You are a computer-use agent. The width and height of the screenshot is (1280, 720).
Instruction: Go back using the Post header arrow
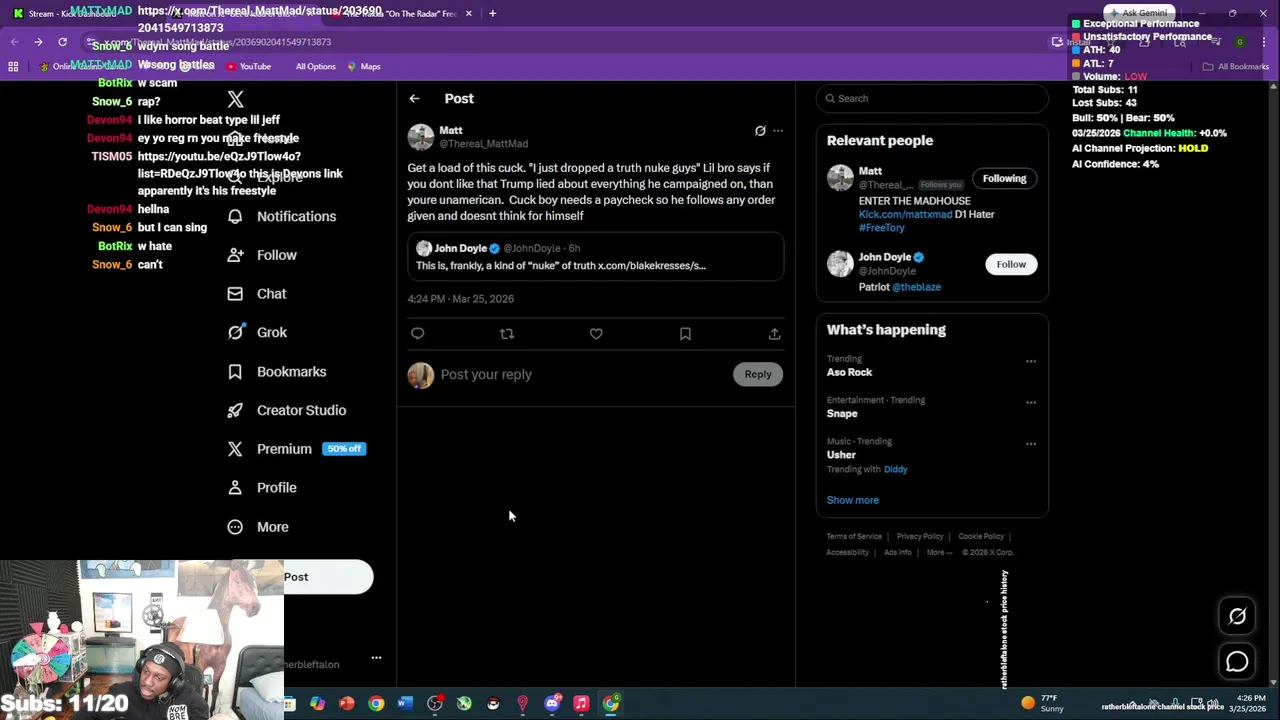(414, 98)
